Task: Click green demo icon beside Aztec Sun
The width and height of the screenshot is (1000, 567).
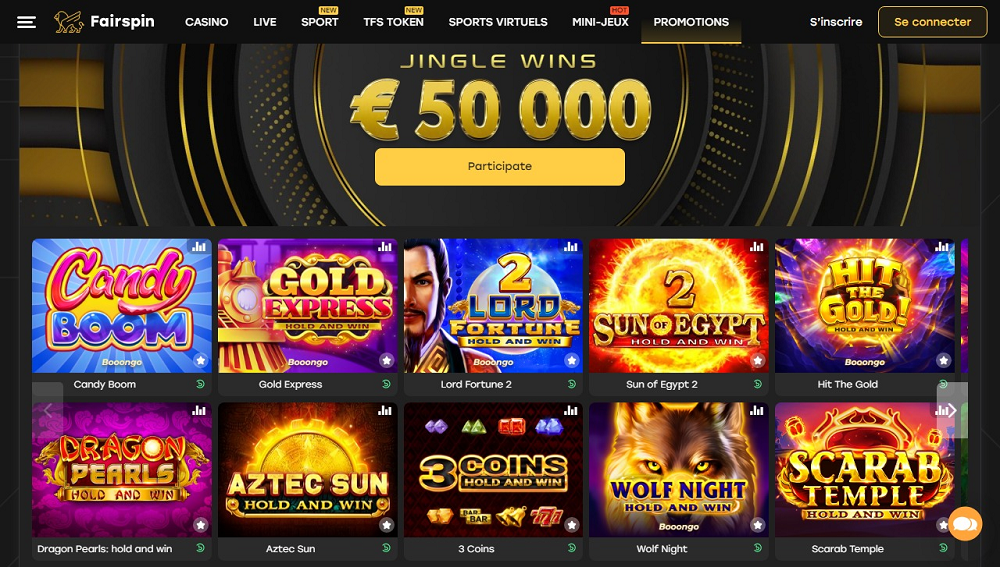Action: click(386, 548)
